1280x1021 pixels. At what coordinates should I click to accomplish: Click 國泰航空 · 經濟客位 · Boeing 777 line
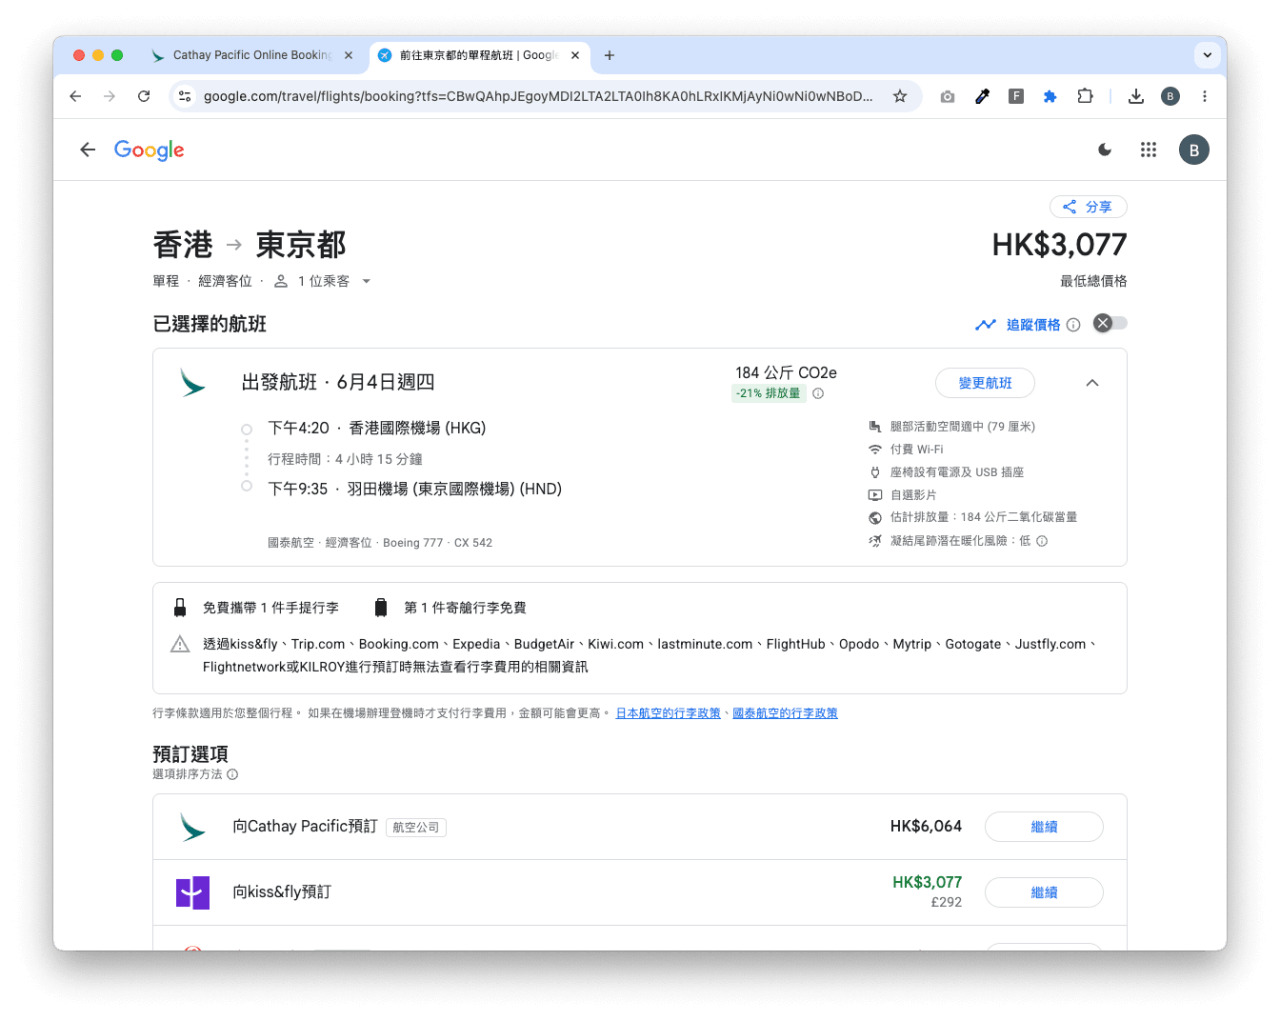tap(380, 543)
